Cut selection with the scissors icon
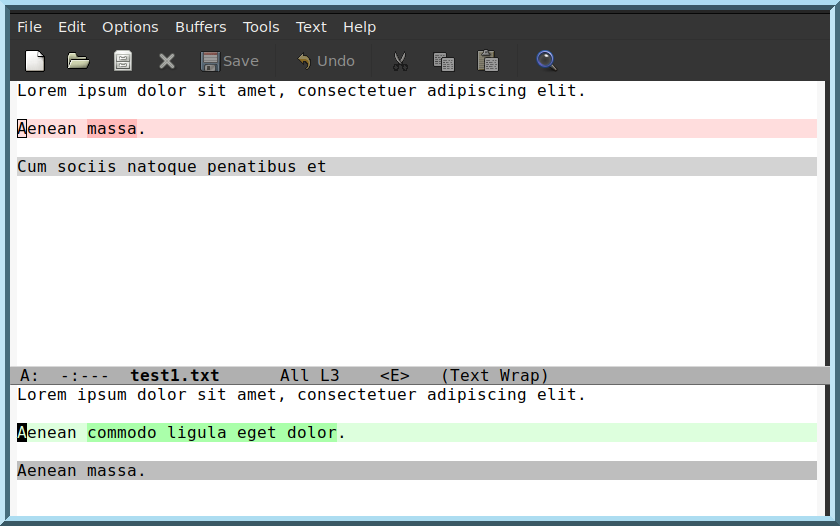The width and height of the screenshot is (840, 526). 400,61
